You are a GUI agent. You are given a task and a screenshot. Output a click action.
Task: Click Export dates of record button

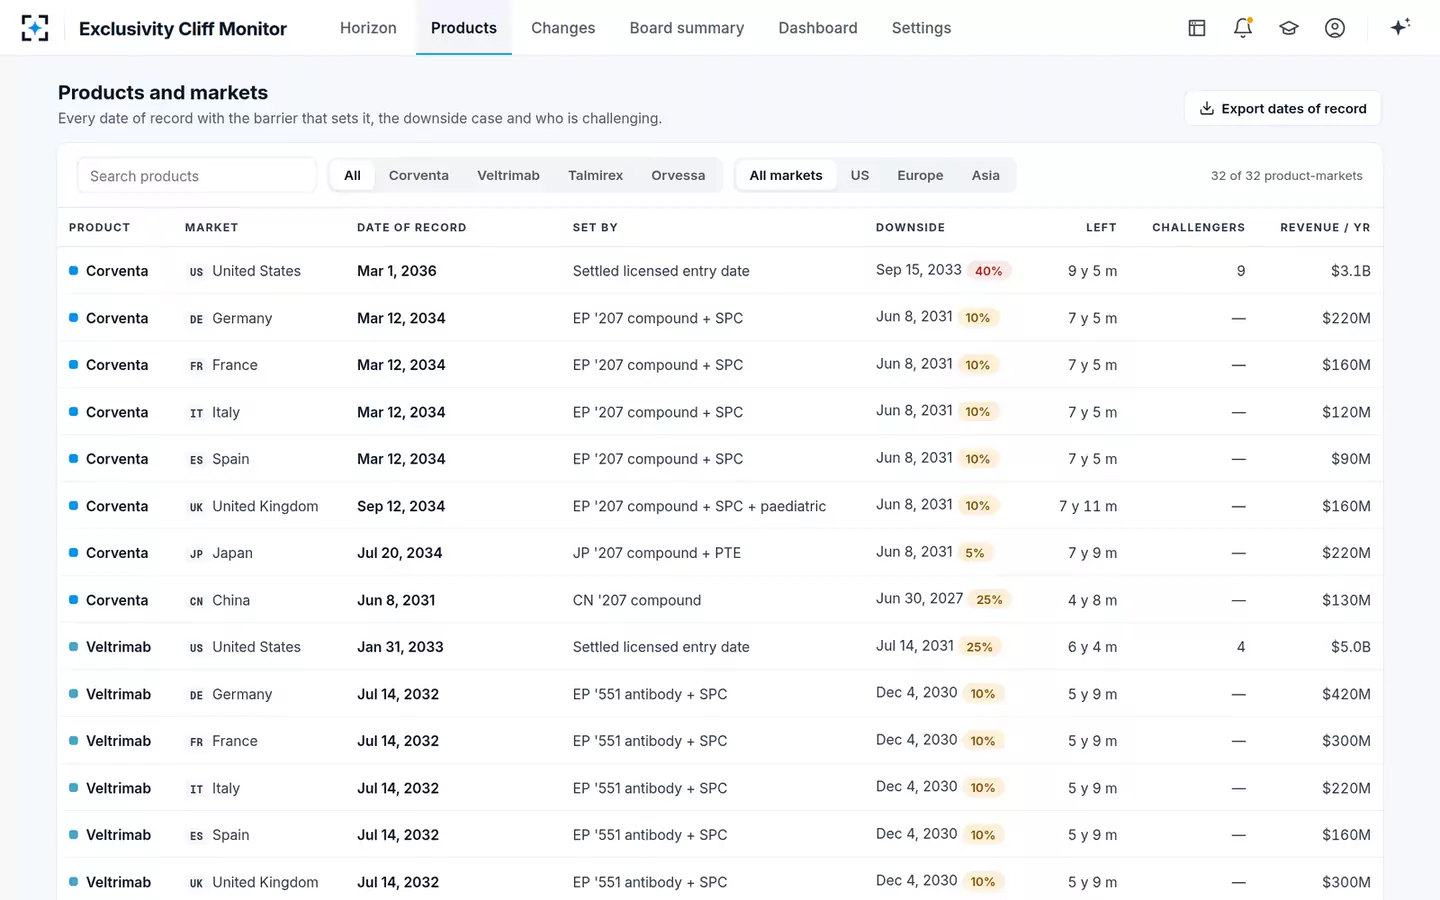coord(1283,108)
